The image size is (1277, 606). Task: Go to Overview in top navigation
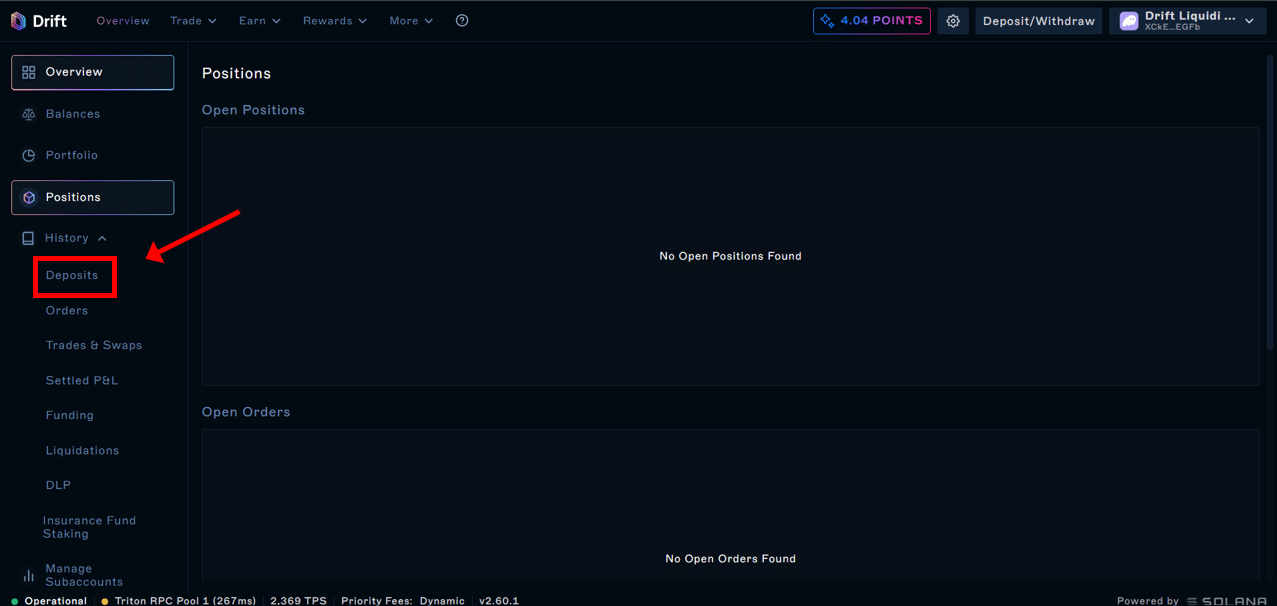[x=123, y=21]
